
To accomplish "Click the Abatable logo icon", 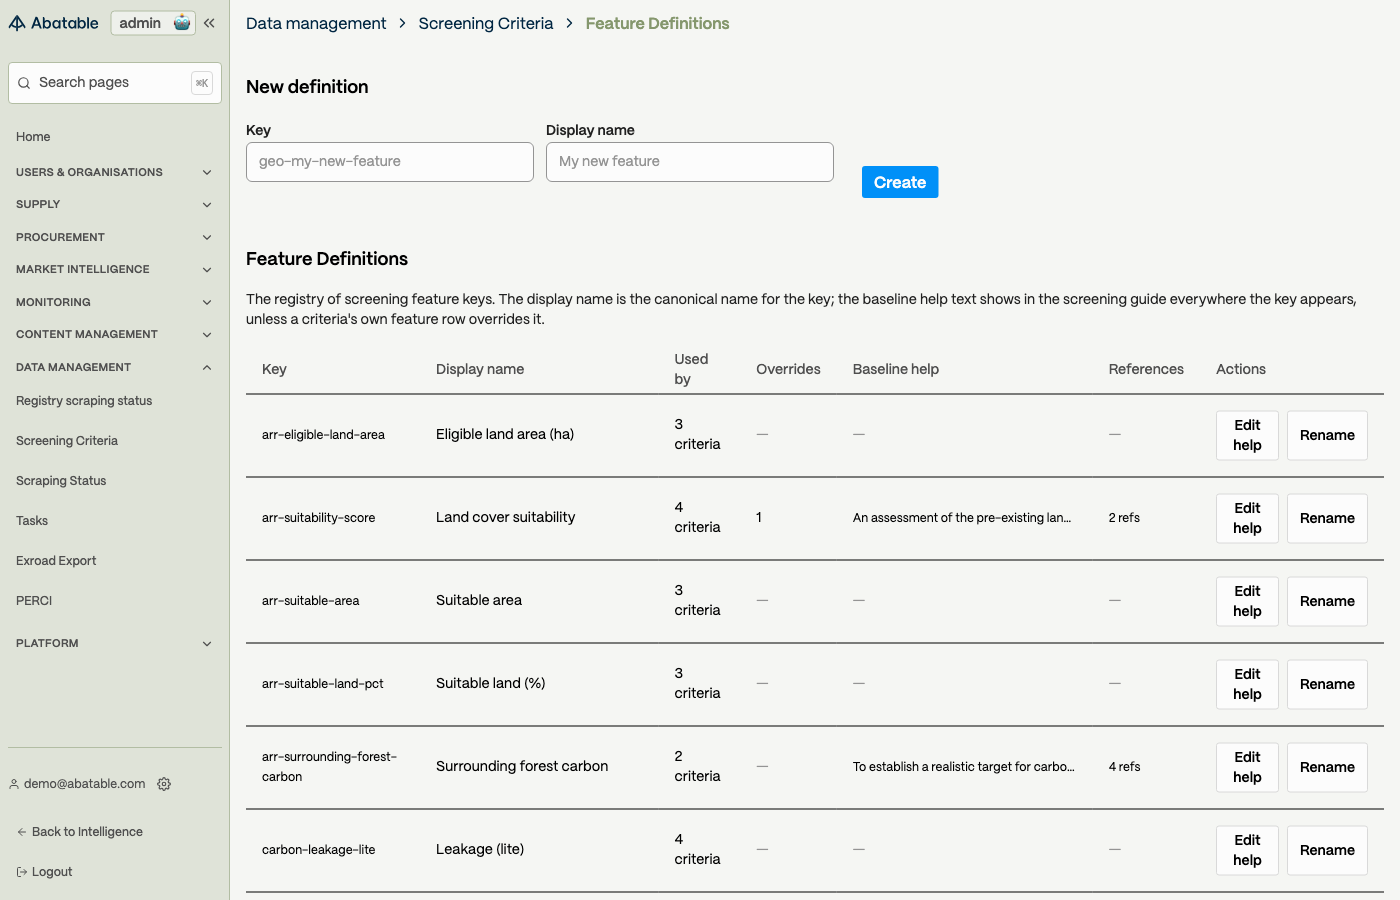I will [17, 23].
